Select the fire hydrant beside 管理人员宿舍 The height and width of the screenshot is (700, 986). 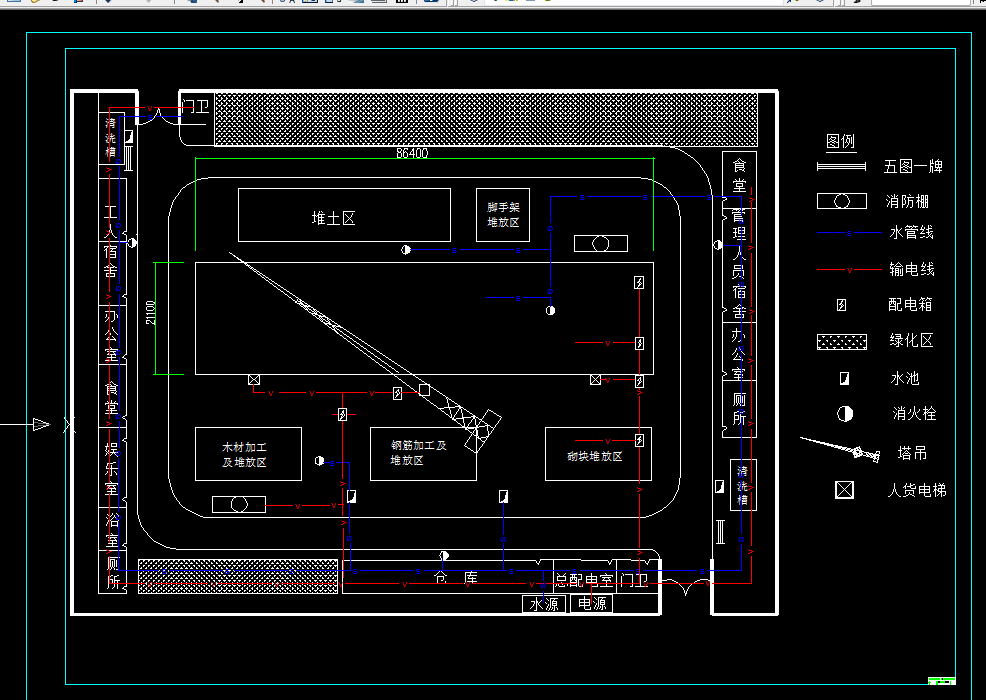717,245
